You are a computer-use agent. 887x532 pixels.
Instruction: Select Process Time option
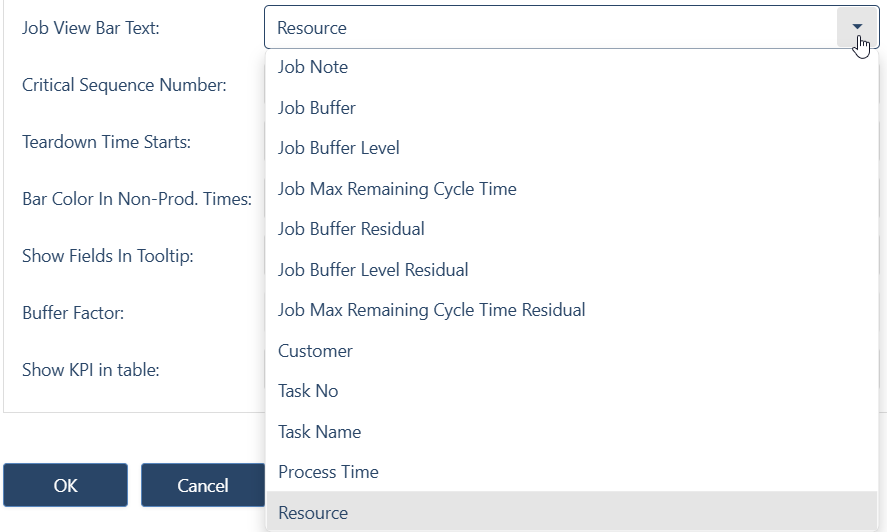coord(572,472)
